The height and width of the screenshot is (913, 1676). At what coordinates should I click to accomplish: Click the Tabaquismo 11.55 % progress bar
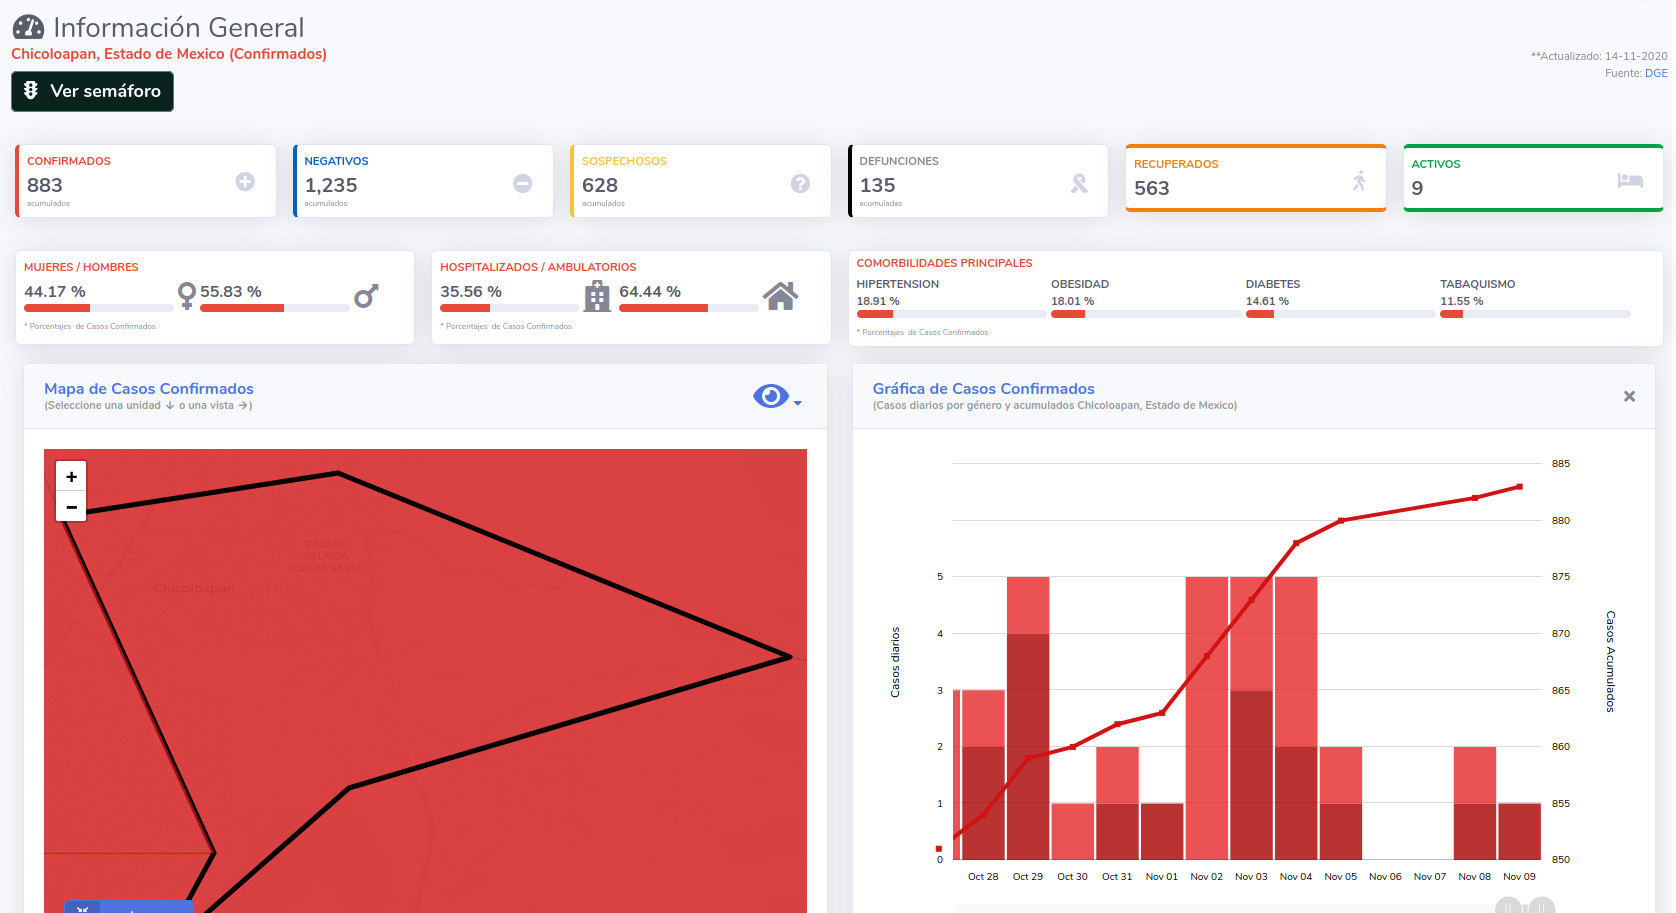(x=1535, y=314)
